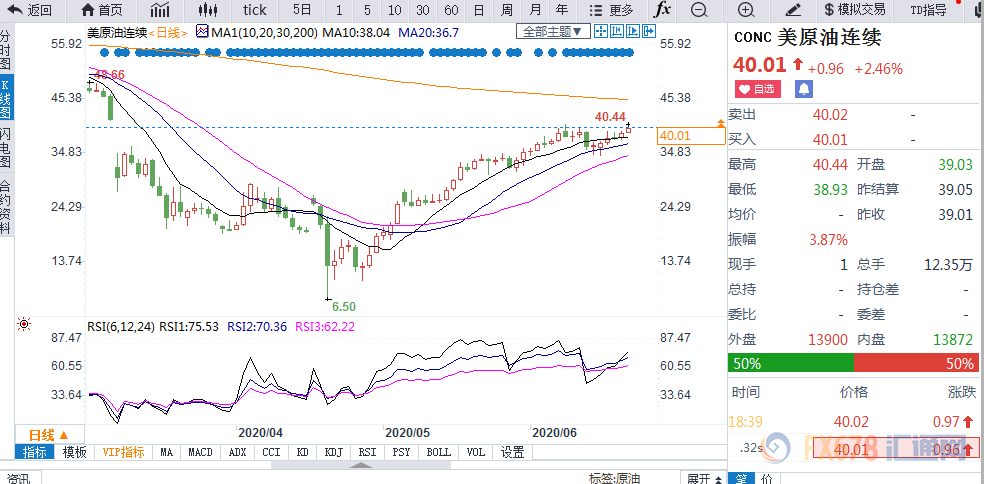Click the 模拟交易 button
984x484 pixels.
(855, 9)
